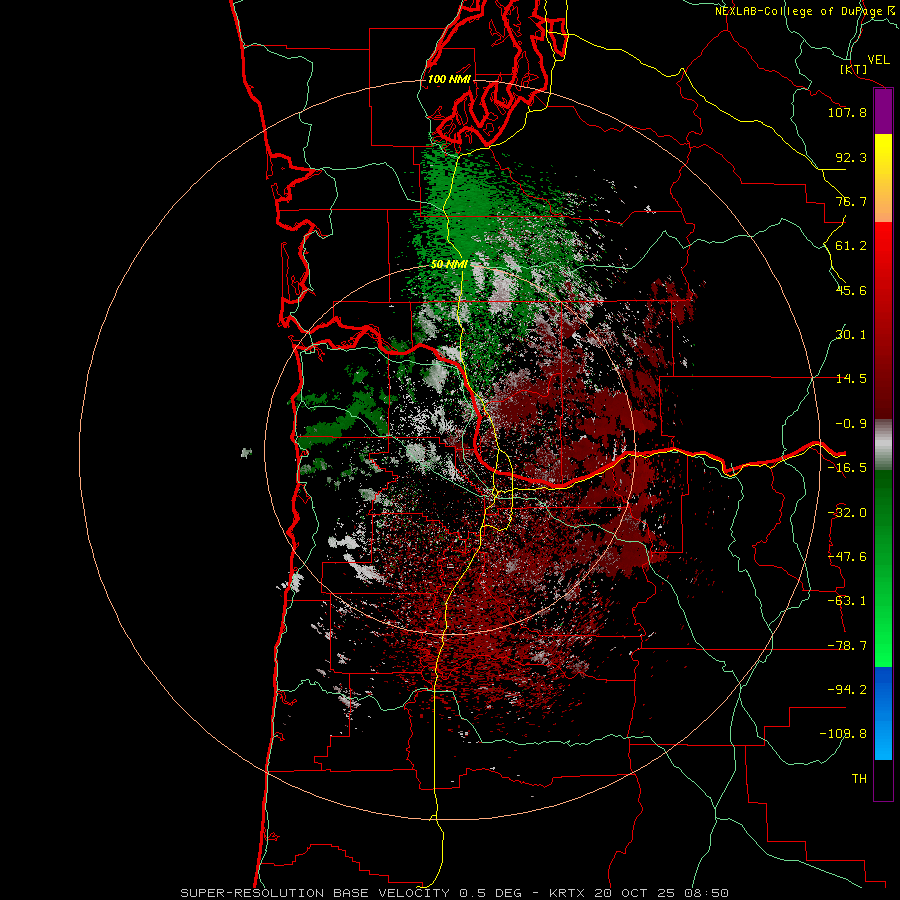Pick the blue segment of the color bar
The image size is (900, 900).
tap(883, 713)
